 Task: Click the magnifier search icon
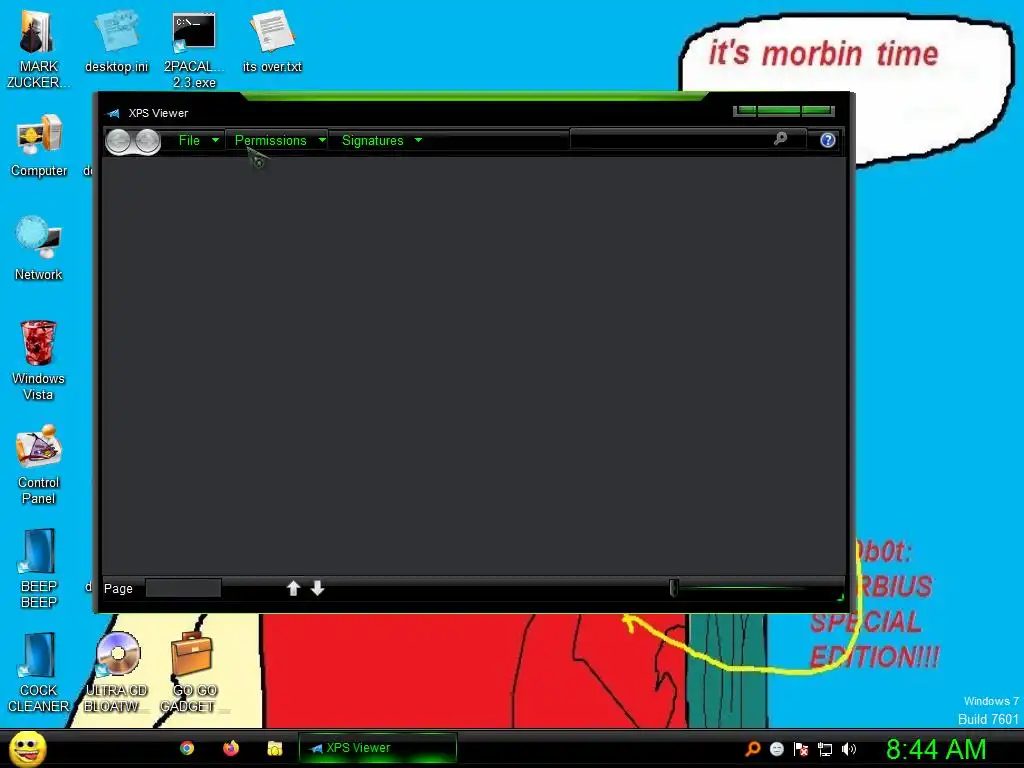tap(780, 138)
